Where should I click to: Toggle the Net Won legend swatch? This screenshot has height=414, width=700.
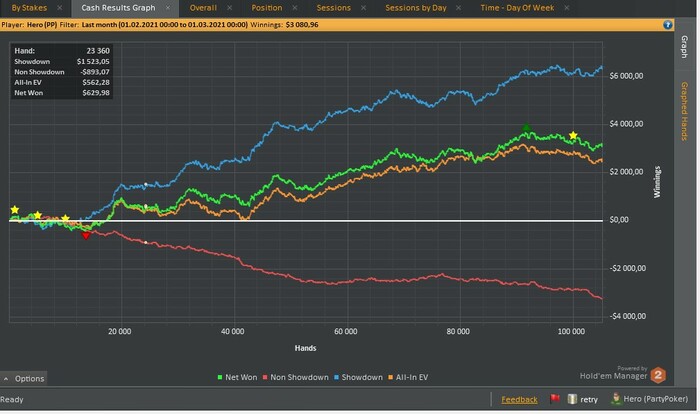(x=220, y=377)
